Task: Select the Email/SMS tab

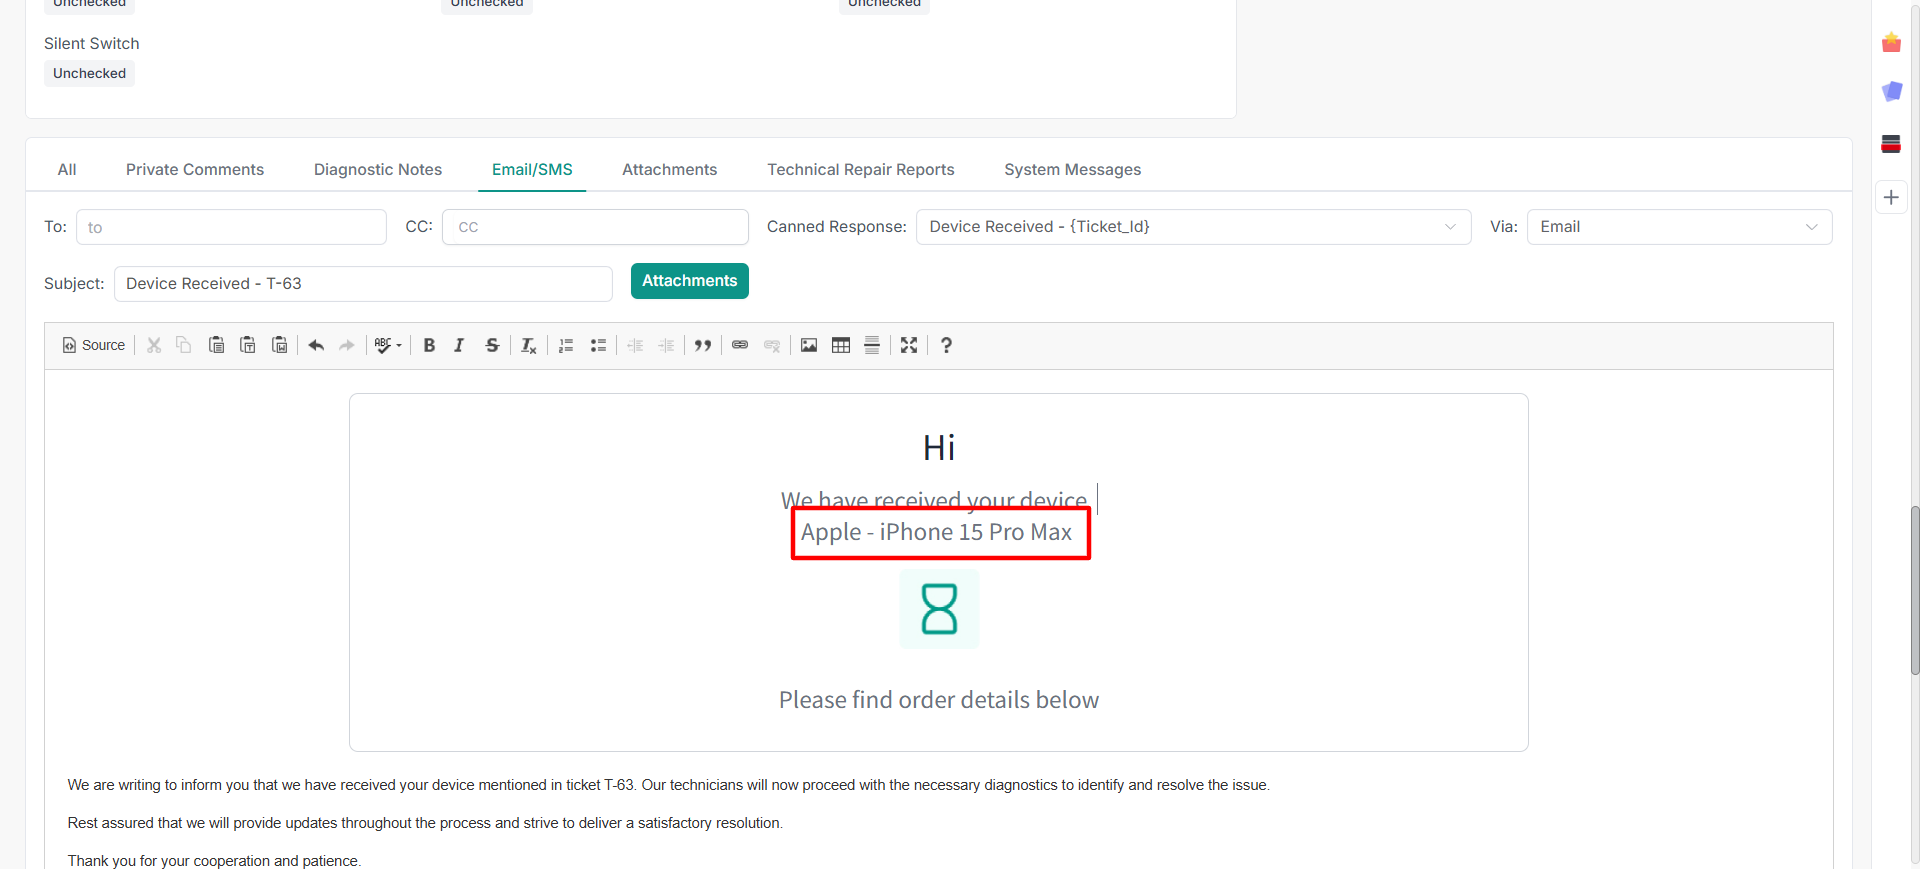Action: tap(532, 169)
